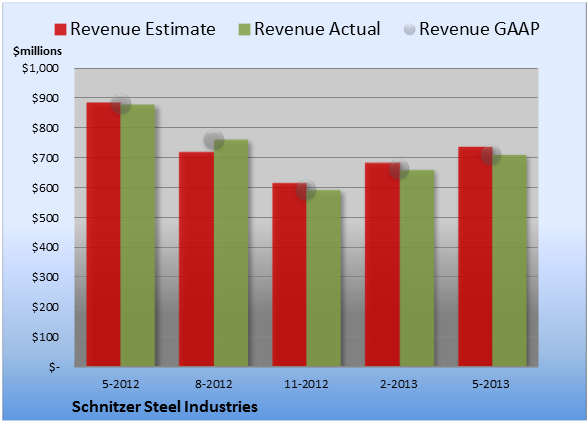Select the 'Revenue GAAP' legend label
Viewport: 588px width, 422px height.
click(x=479, y=29)
